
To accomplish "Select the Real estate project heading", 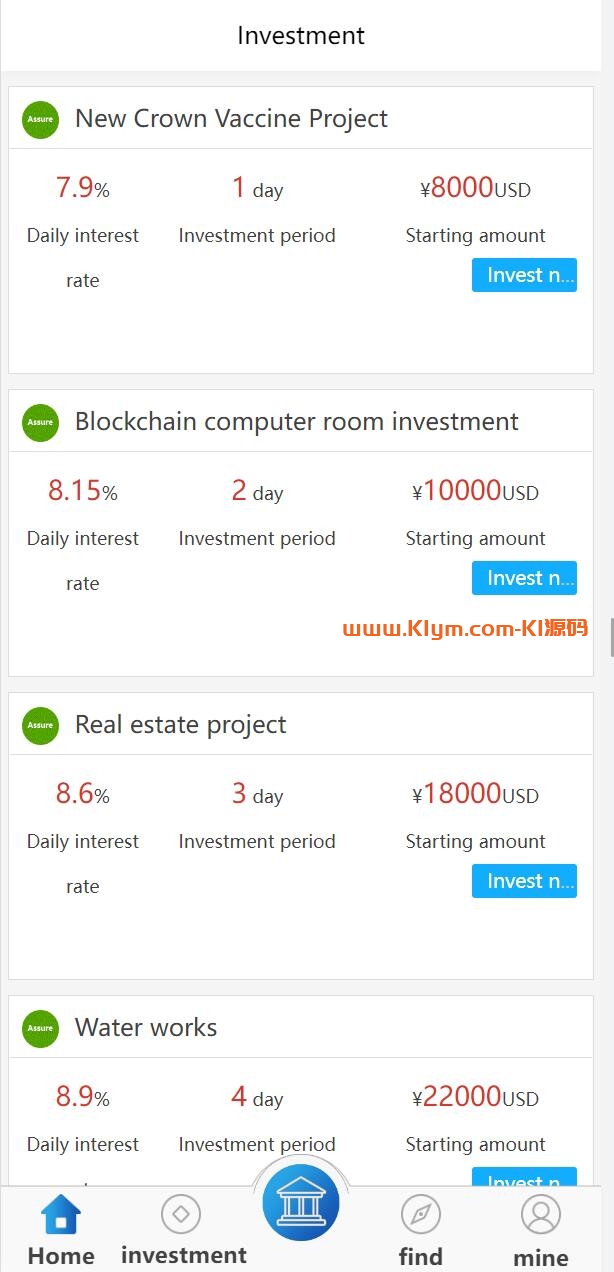I will tap(180, 725).
